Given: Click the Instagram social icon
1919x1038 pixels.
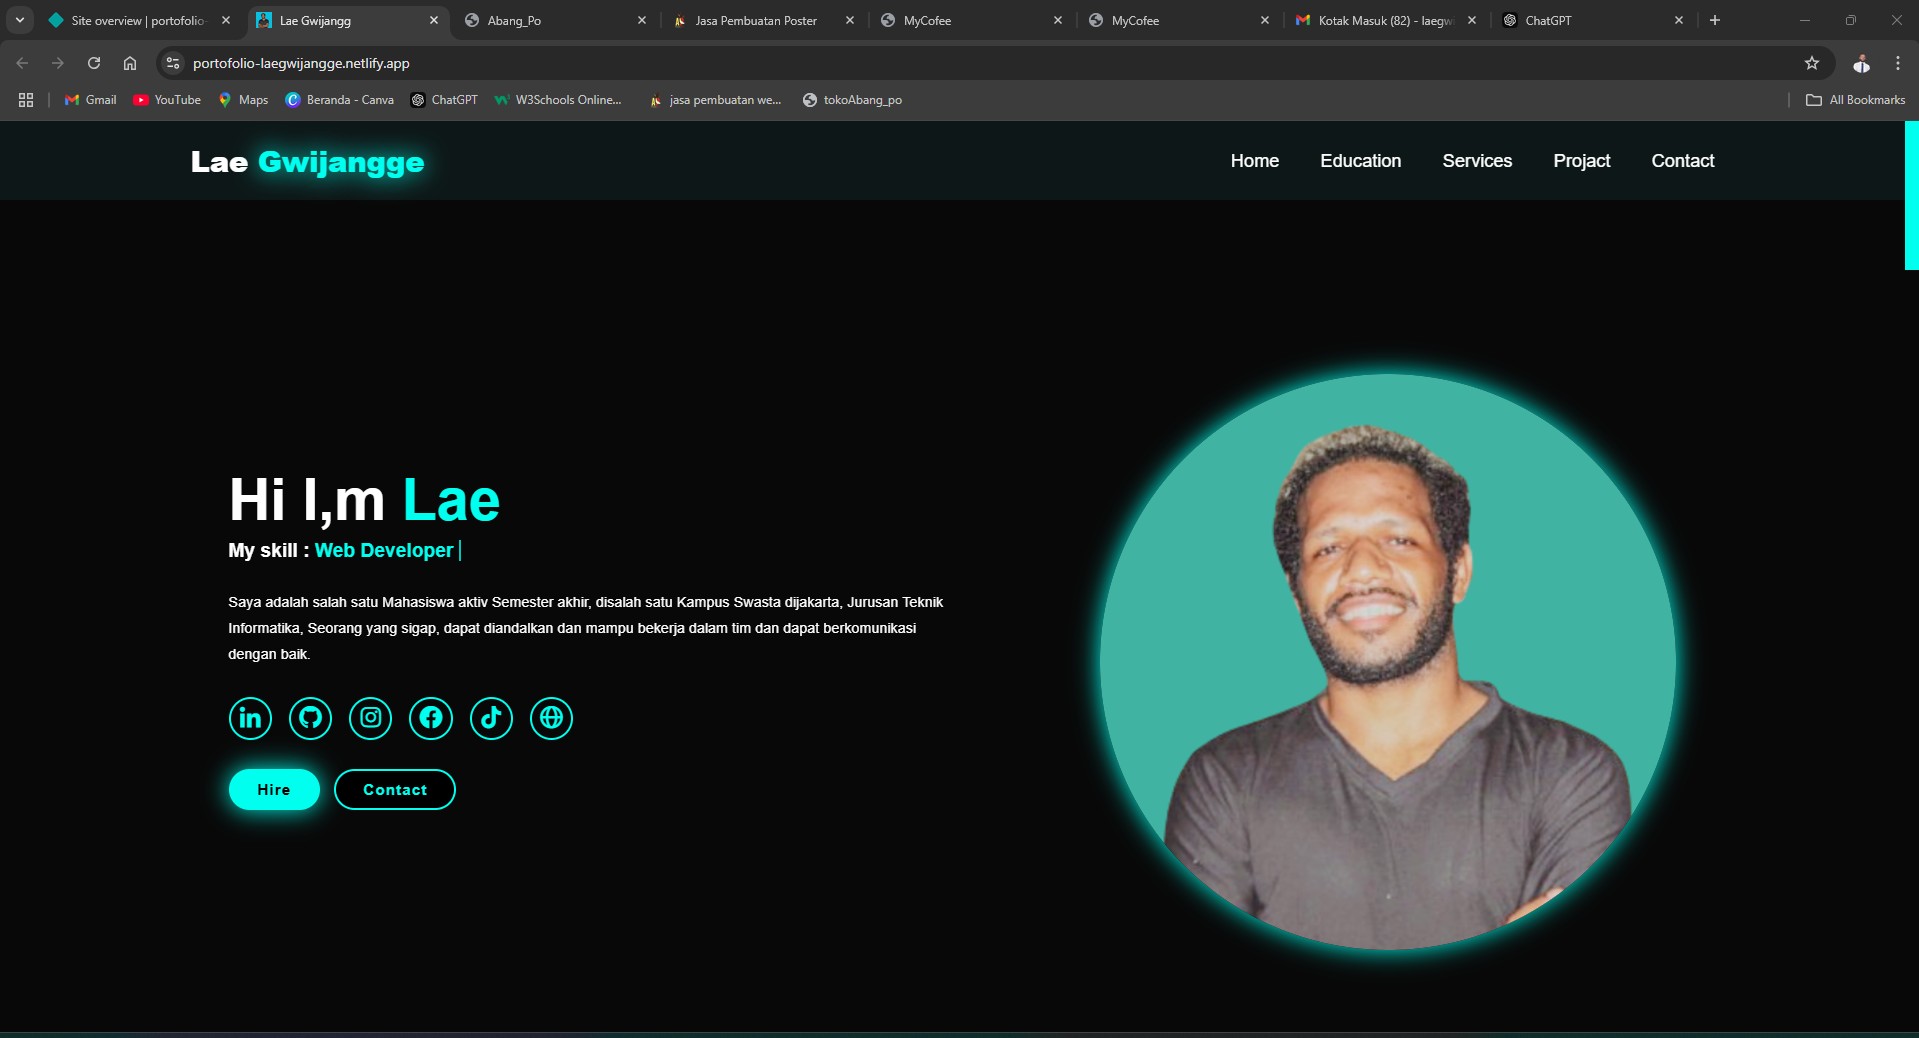Looking at the screenshot, I should tap(370, 718).
